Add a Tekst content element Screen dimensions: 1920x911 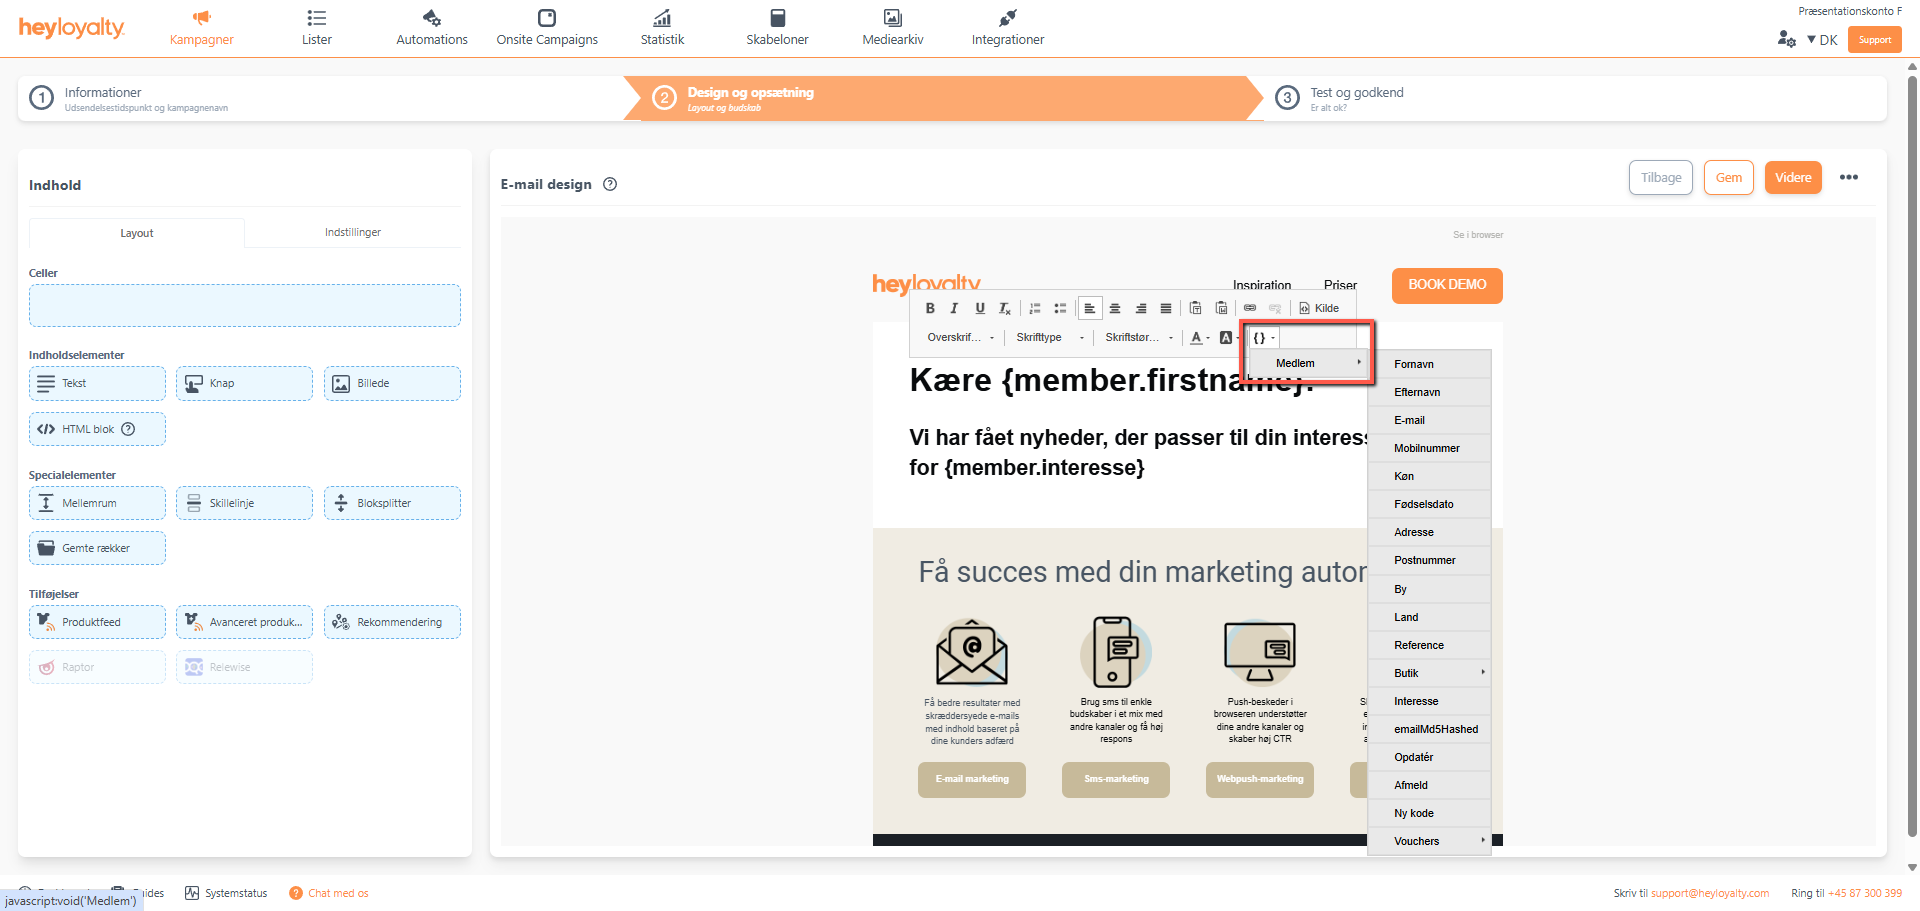click(x=97, y=383)
